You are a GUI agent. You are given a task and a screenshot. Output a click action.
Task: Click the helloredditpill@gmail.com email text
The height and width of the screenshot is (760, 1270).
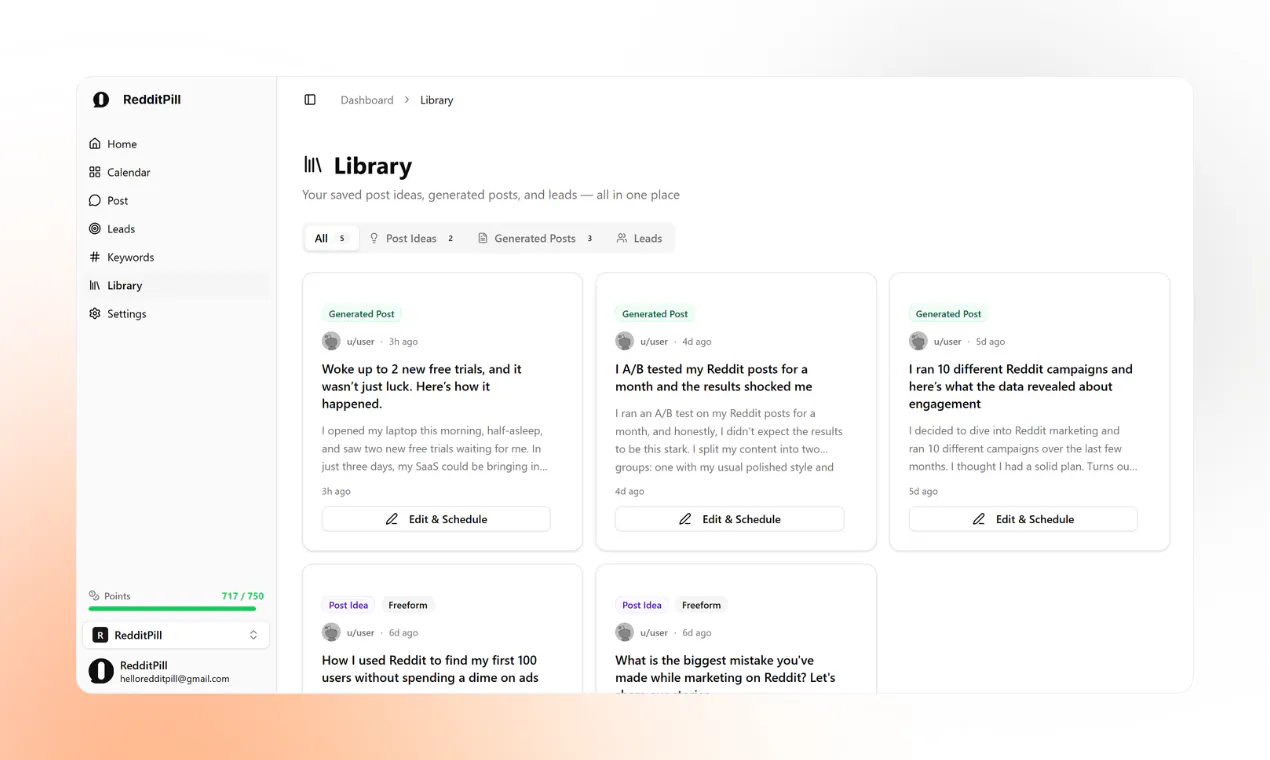[x=175, y=679]
